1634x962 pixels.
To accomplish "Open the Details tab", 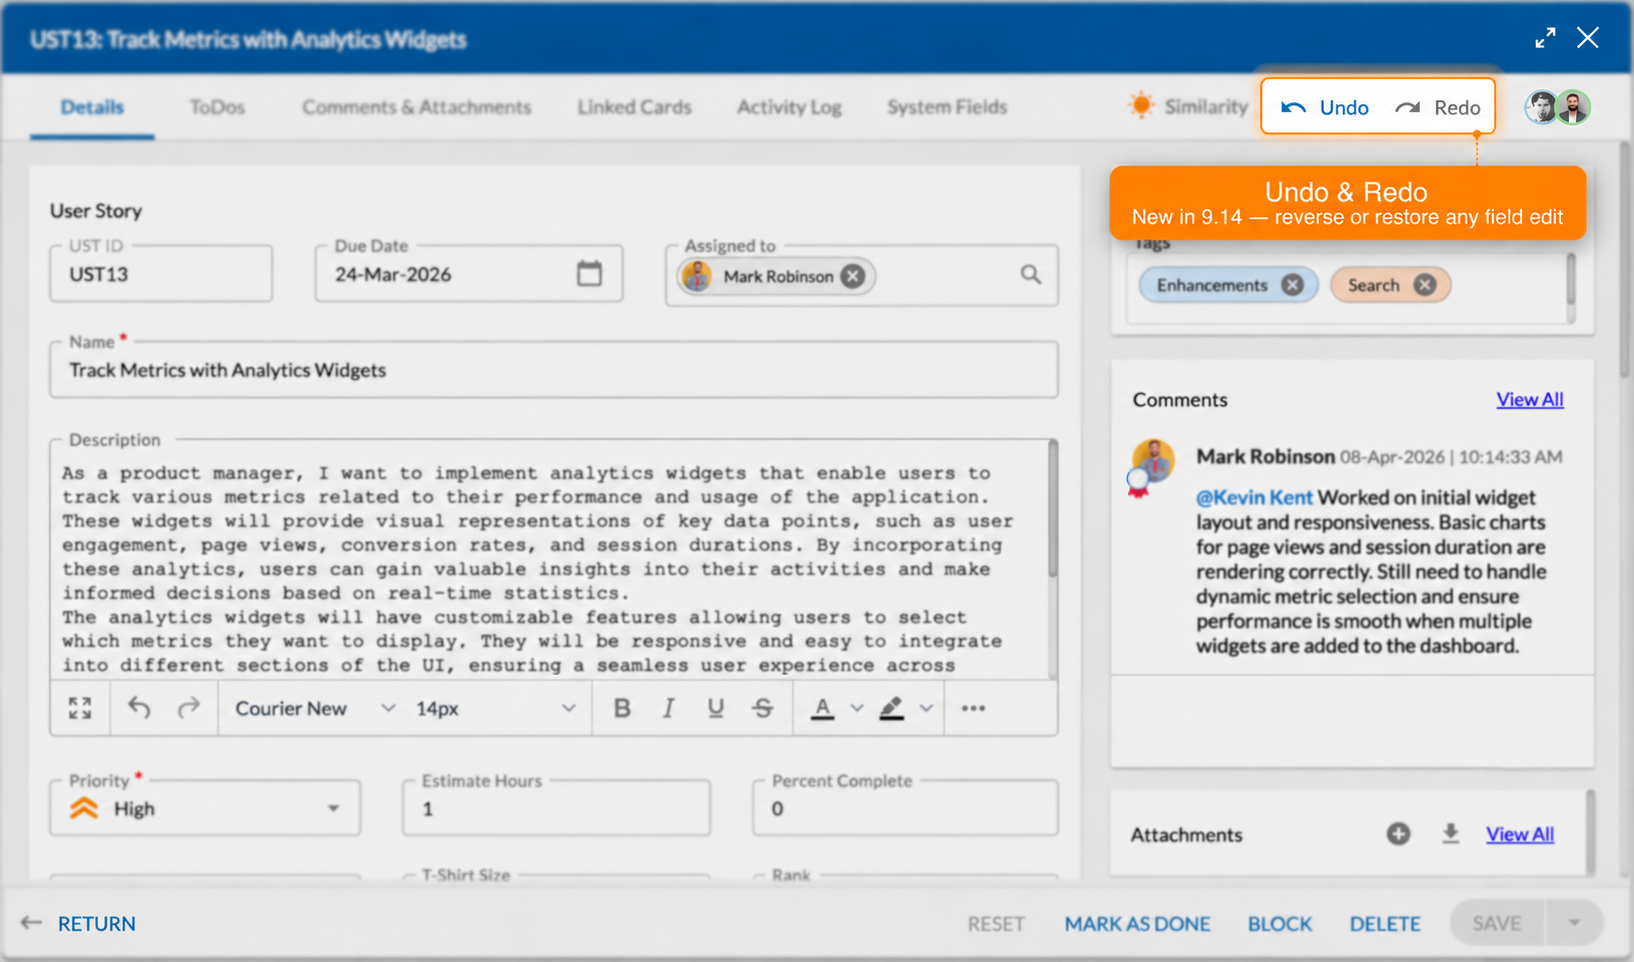I will pyautogui.click(x=92, y=107).
